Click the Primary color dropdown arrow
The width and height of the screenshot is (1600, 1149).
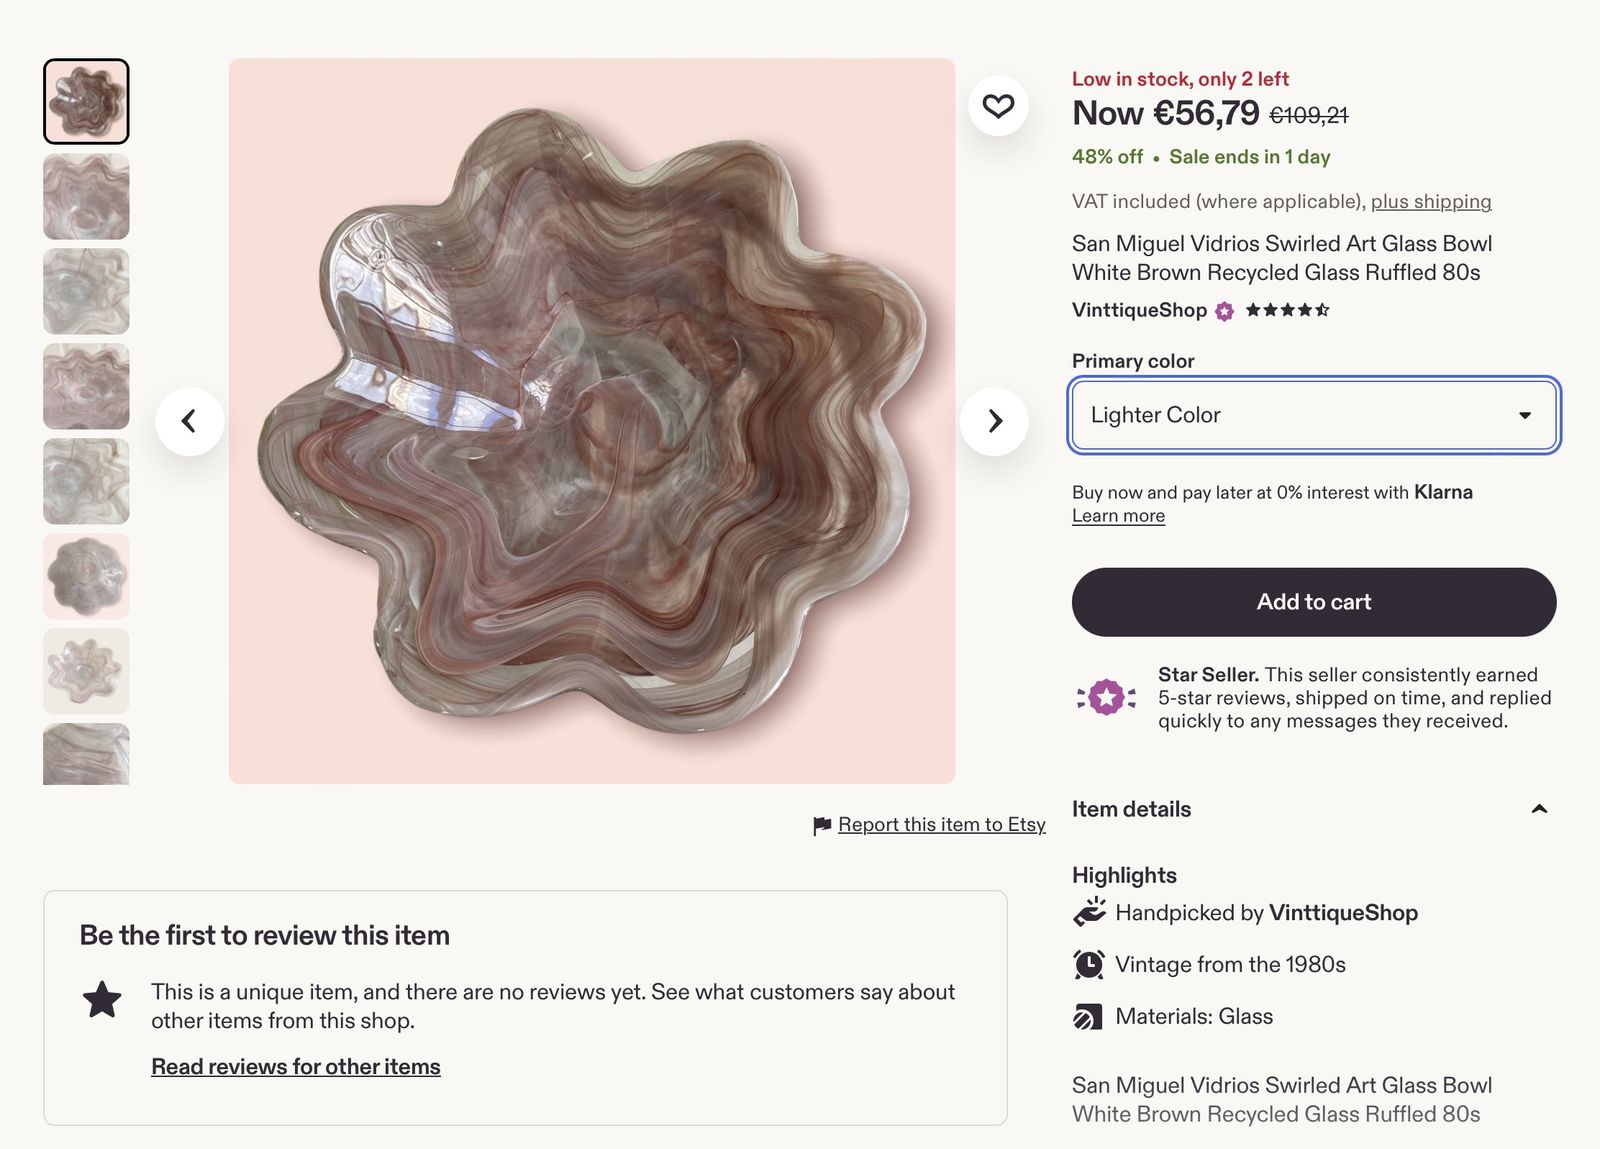click(x=1525, y=415)
